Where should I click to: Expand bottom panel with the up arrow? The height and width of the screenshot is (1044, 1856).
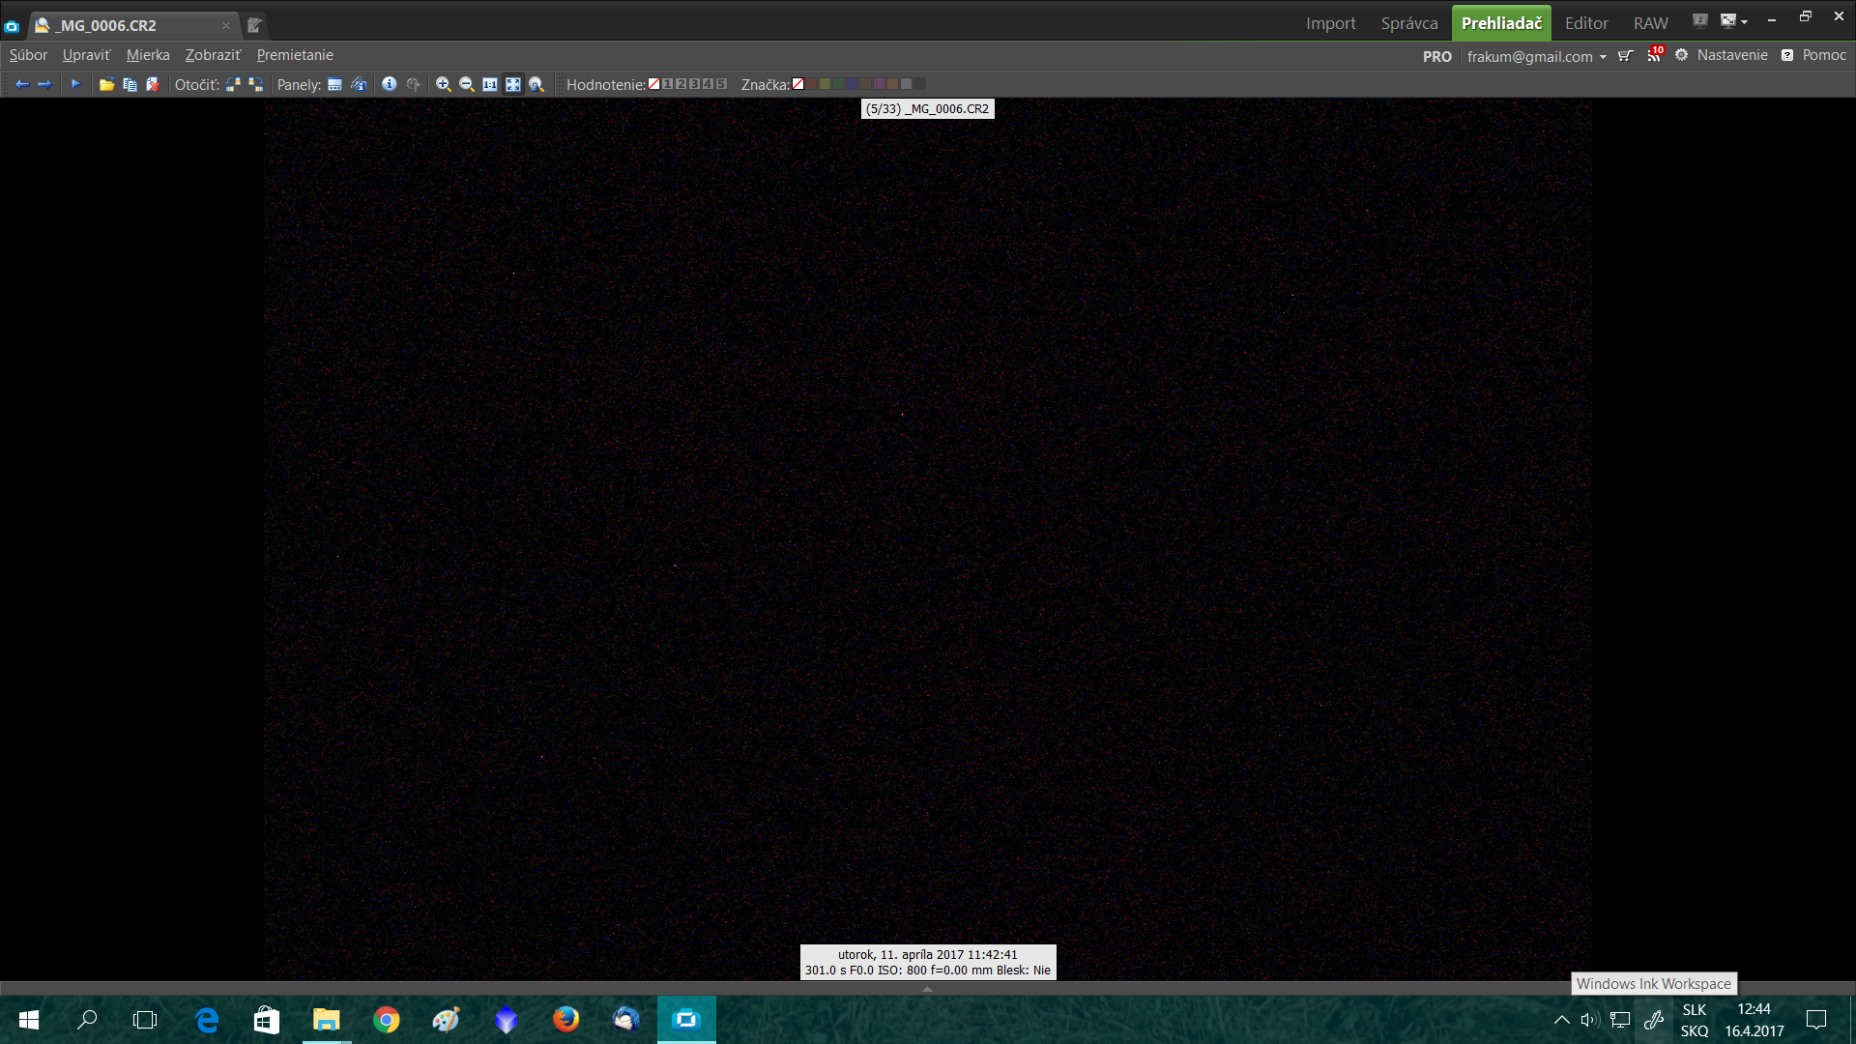tap(927, 988)
